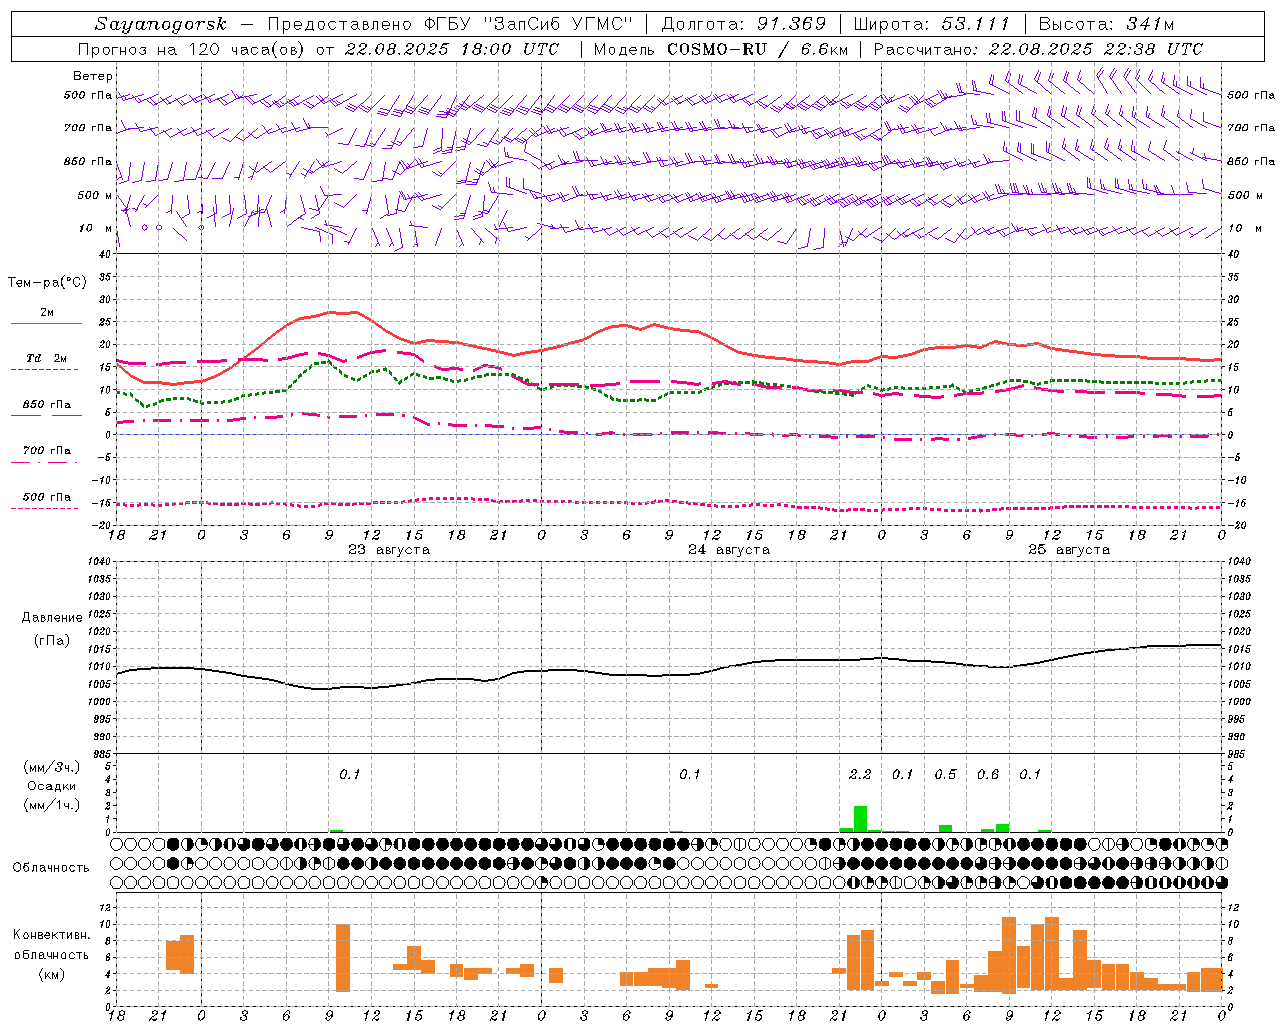Select the "24 августа" date label

pos(729,550)
